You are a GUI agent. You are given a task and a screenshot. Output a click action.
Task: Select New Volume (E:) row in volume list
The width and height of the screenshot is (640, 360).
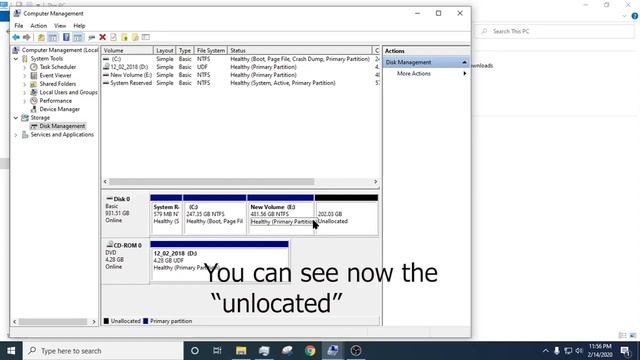click(240, 75)
